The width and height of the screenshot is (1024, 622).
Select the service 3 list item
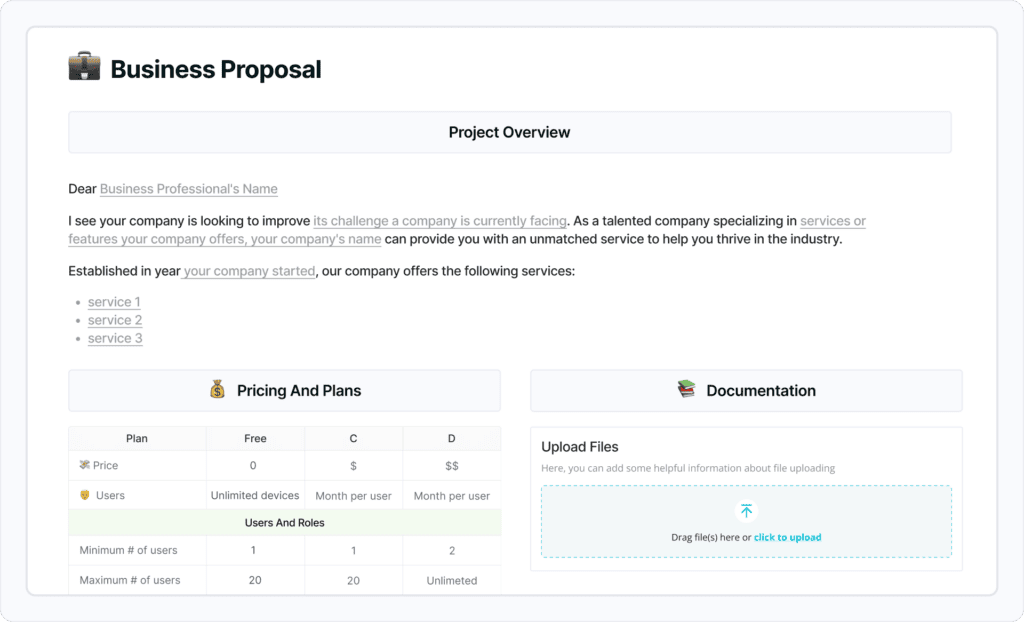115,338
